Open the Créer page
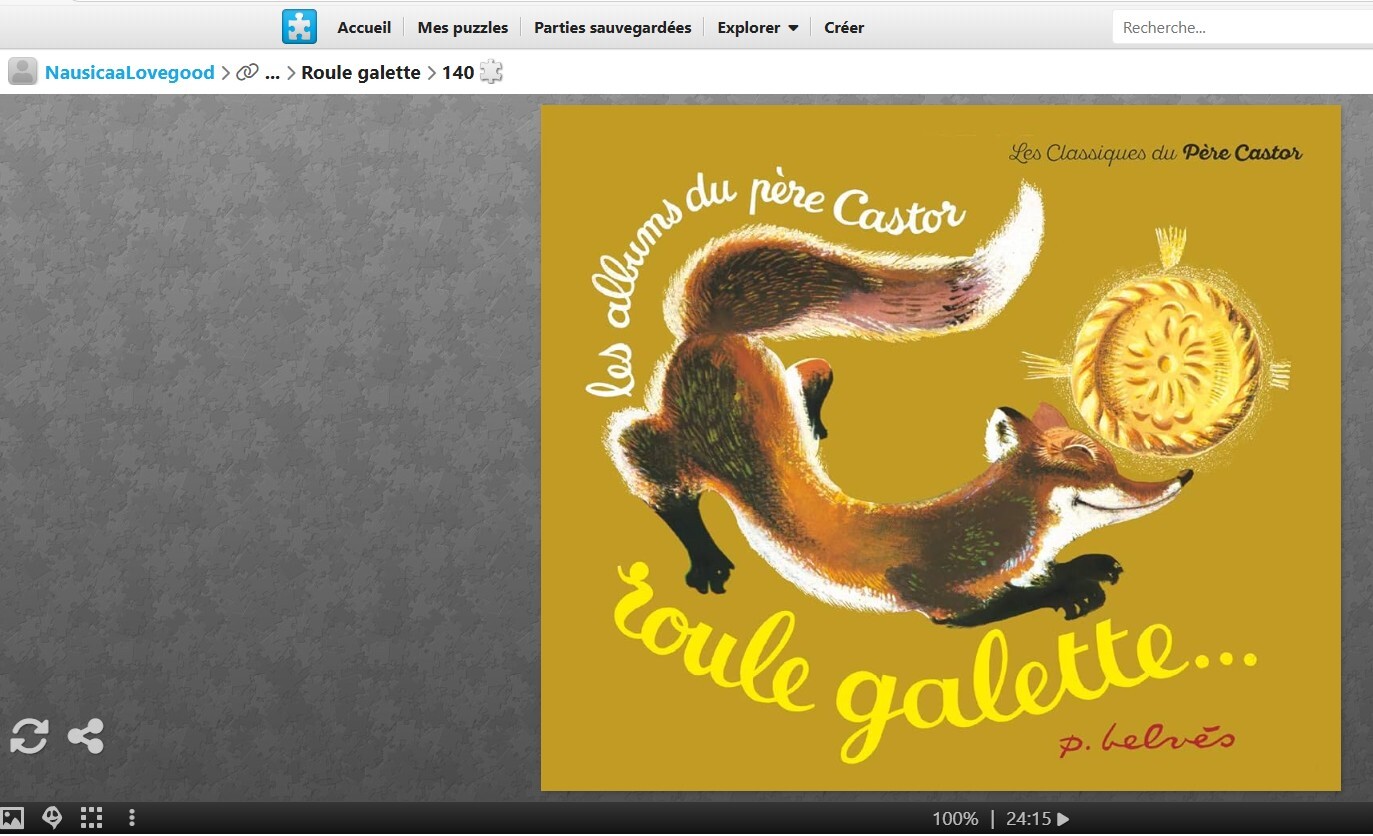The height and width of the screenshot is (836, 1373). (x=844, y=28)
